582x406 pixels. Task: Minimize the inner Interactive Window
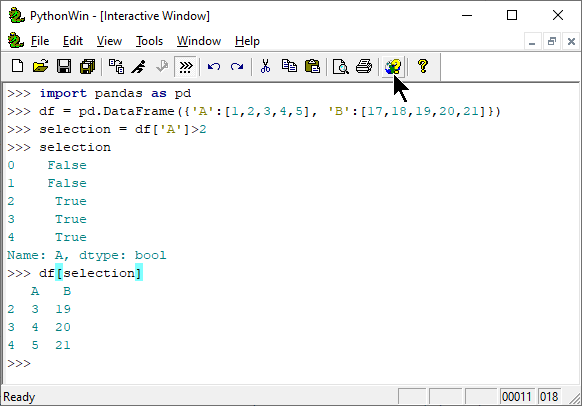click(x=532, y=41)
